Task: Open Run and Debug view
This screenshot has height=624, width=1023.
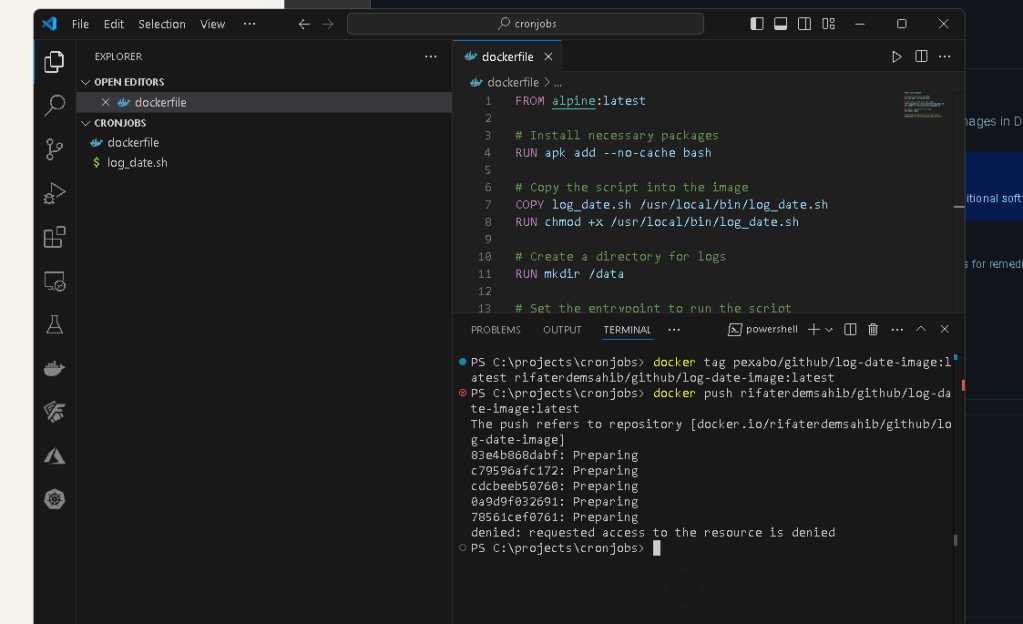Action: 54,193
